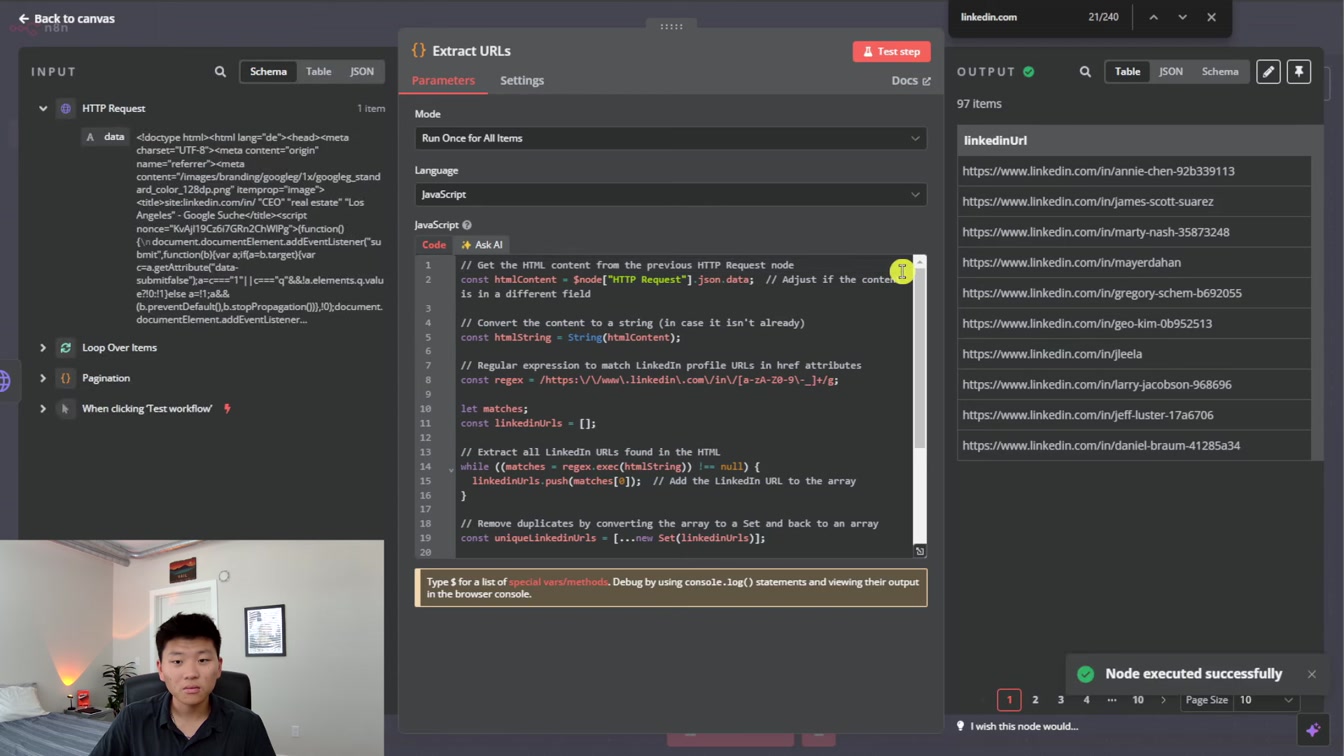Select the Schema view in INPUT panel

point(268,72)
